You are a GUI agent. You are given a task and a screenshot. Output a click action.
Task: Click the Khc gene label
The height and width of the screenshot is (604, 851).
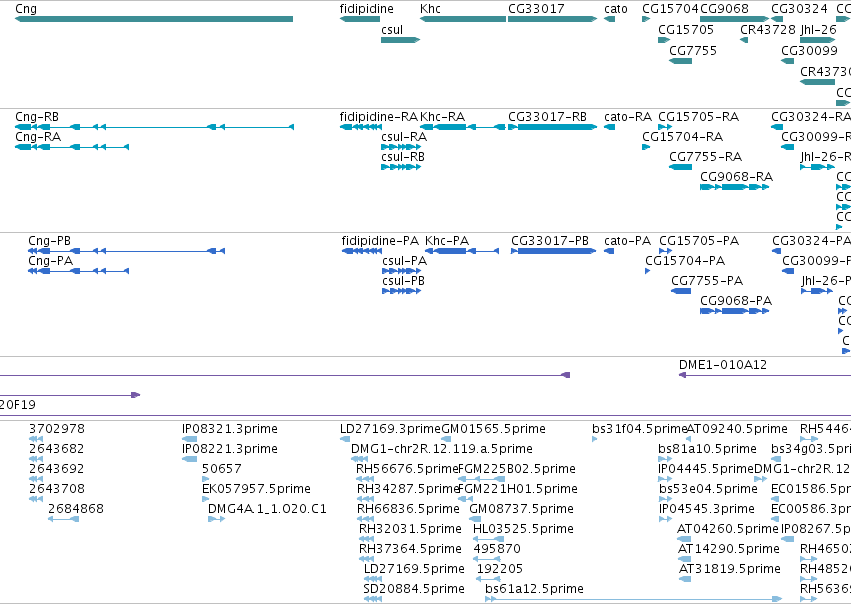click(x=430, y=9)
